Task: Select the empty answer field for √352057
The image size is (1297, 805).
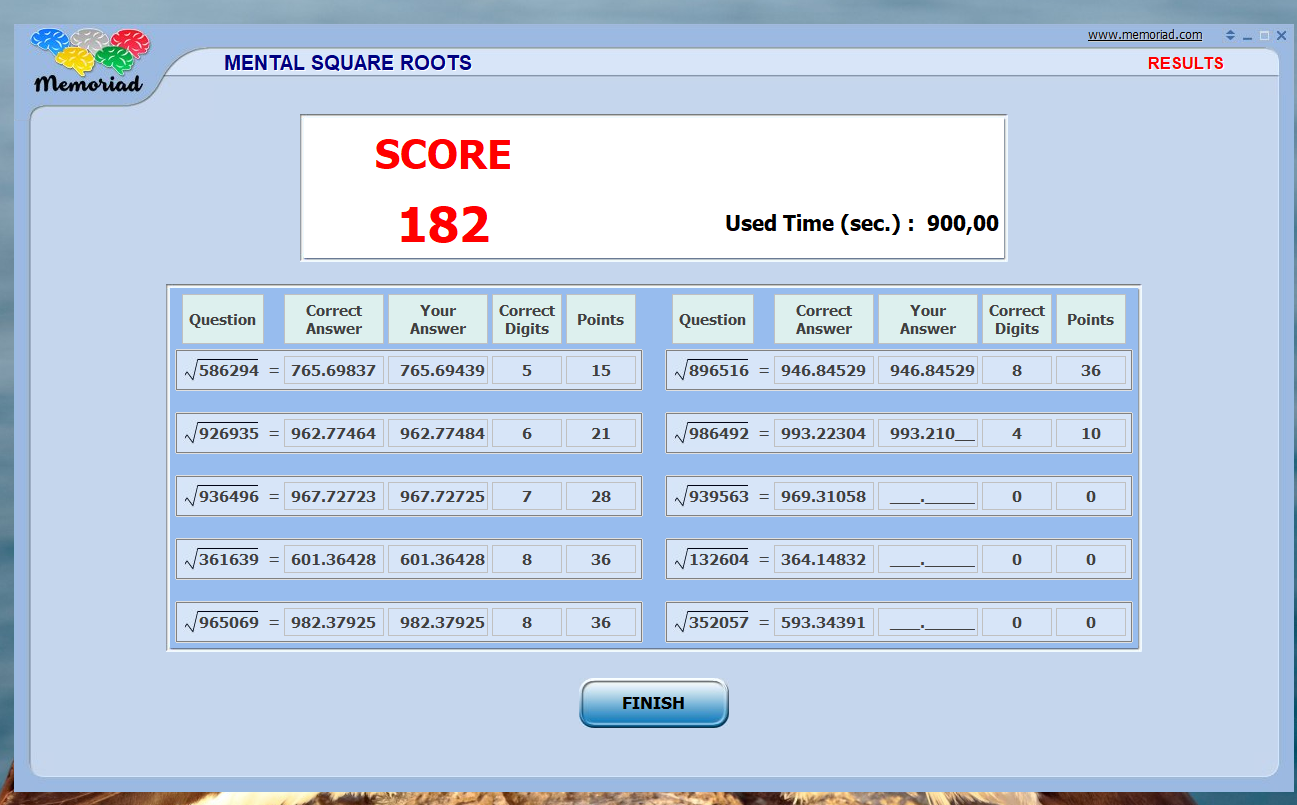Action: (x=927, y=622)
